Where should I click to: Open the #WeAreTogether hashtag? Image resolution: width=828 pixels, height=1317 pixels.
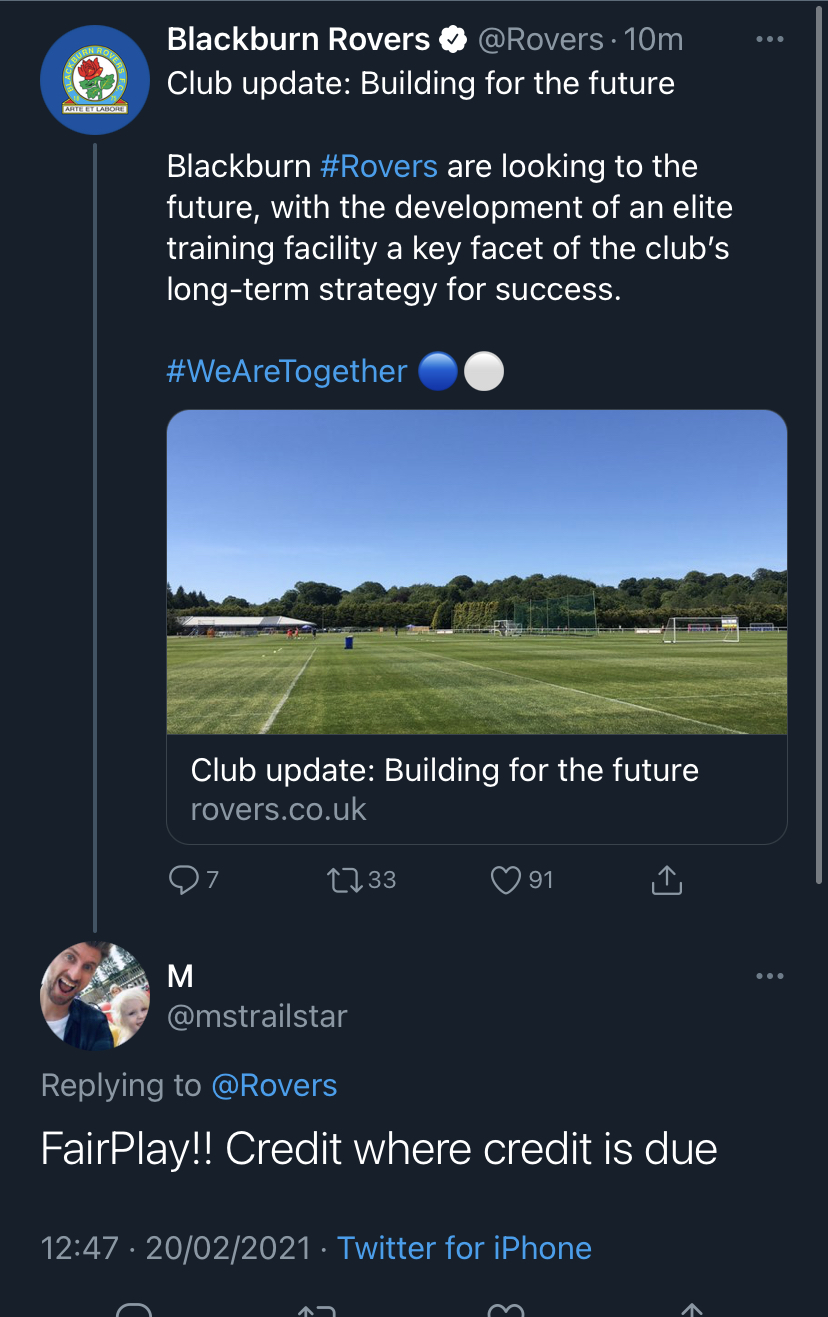coord(287,371)
